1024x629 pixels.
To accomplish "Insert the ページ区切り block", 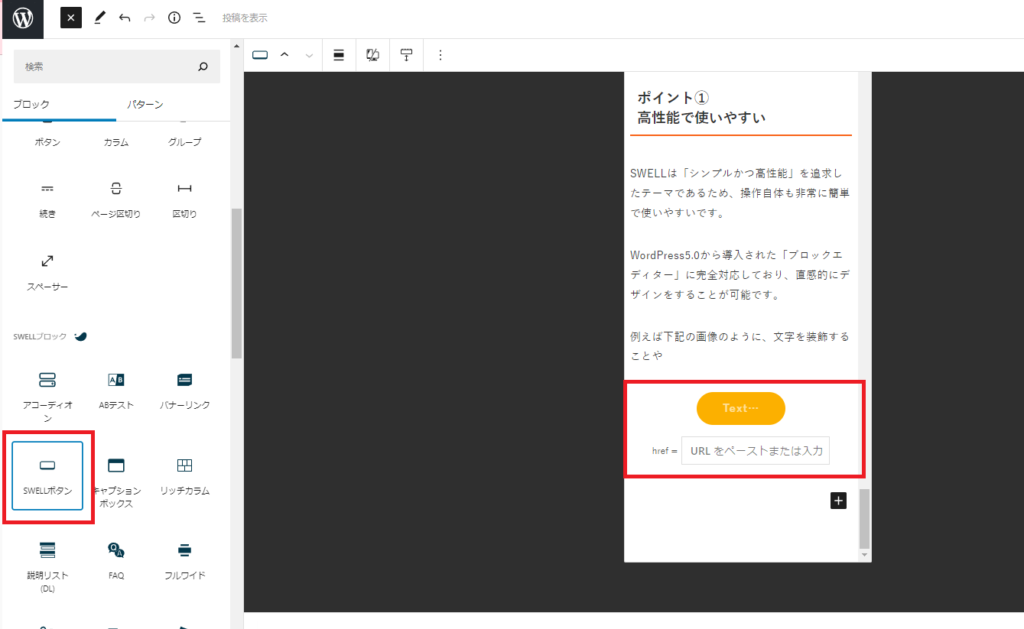I will [x=116, y=200].
